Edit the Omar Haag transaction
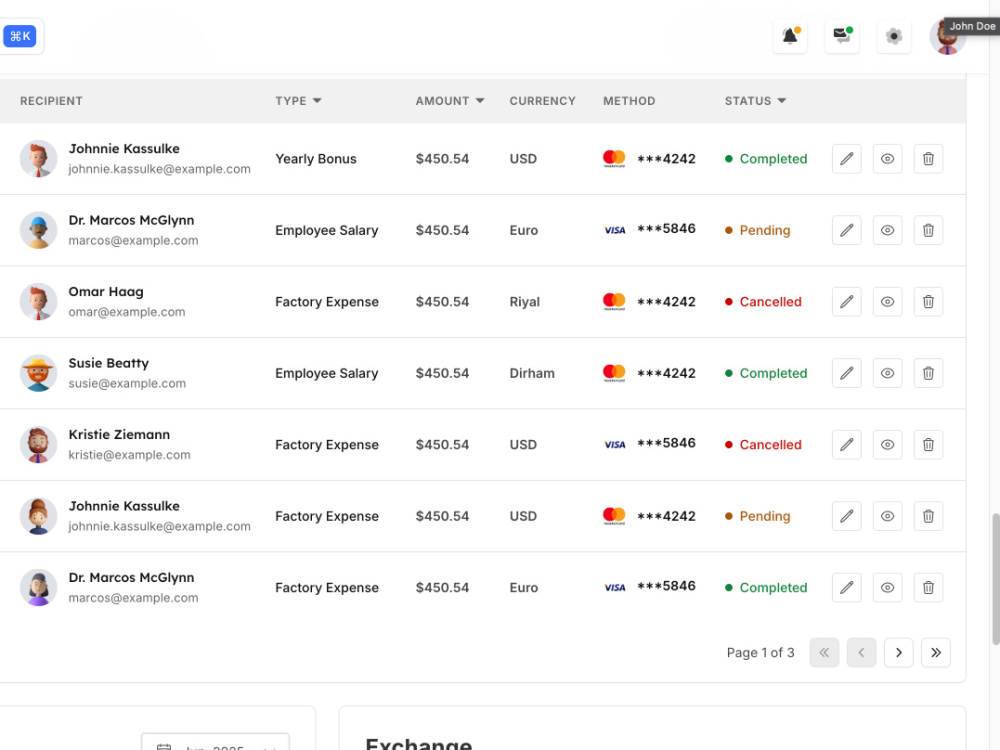The image size is (1000, 750). coord(847,302)
